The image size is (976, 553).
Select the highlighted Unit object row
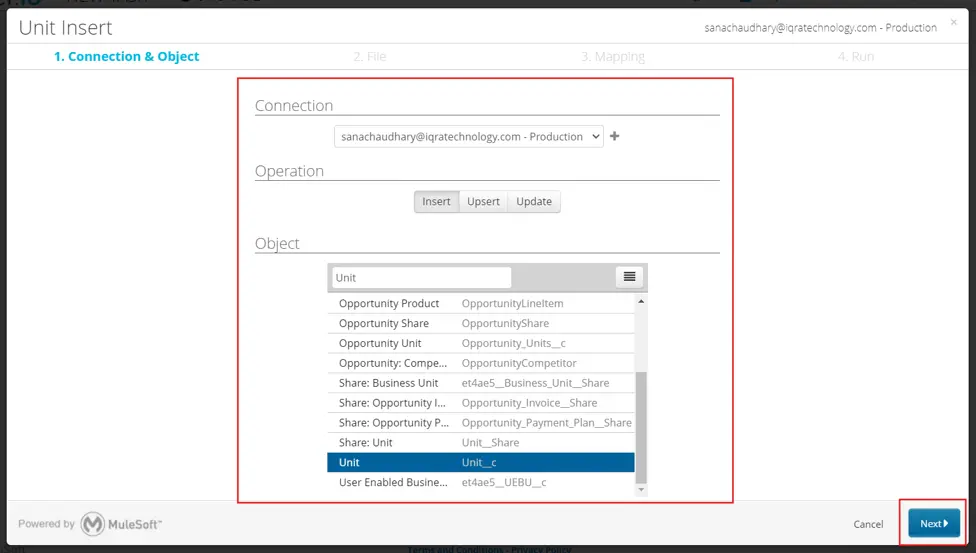tap(481, 462)
